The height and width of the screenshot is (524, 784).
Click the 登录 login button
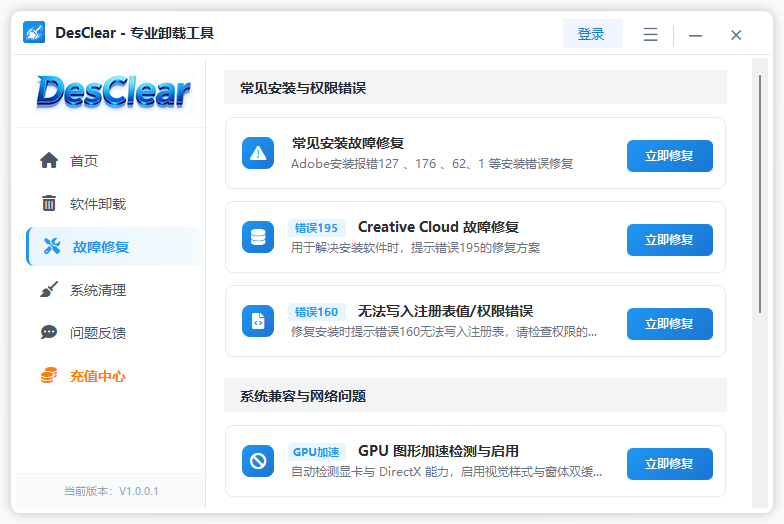(592, 34)
